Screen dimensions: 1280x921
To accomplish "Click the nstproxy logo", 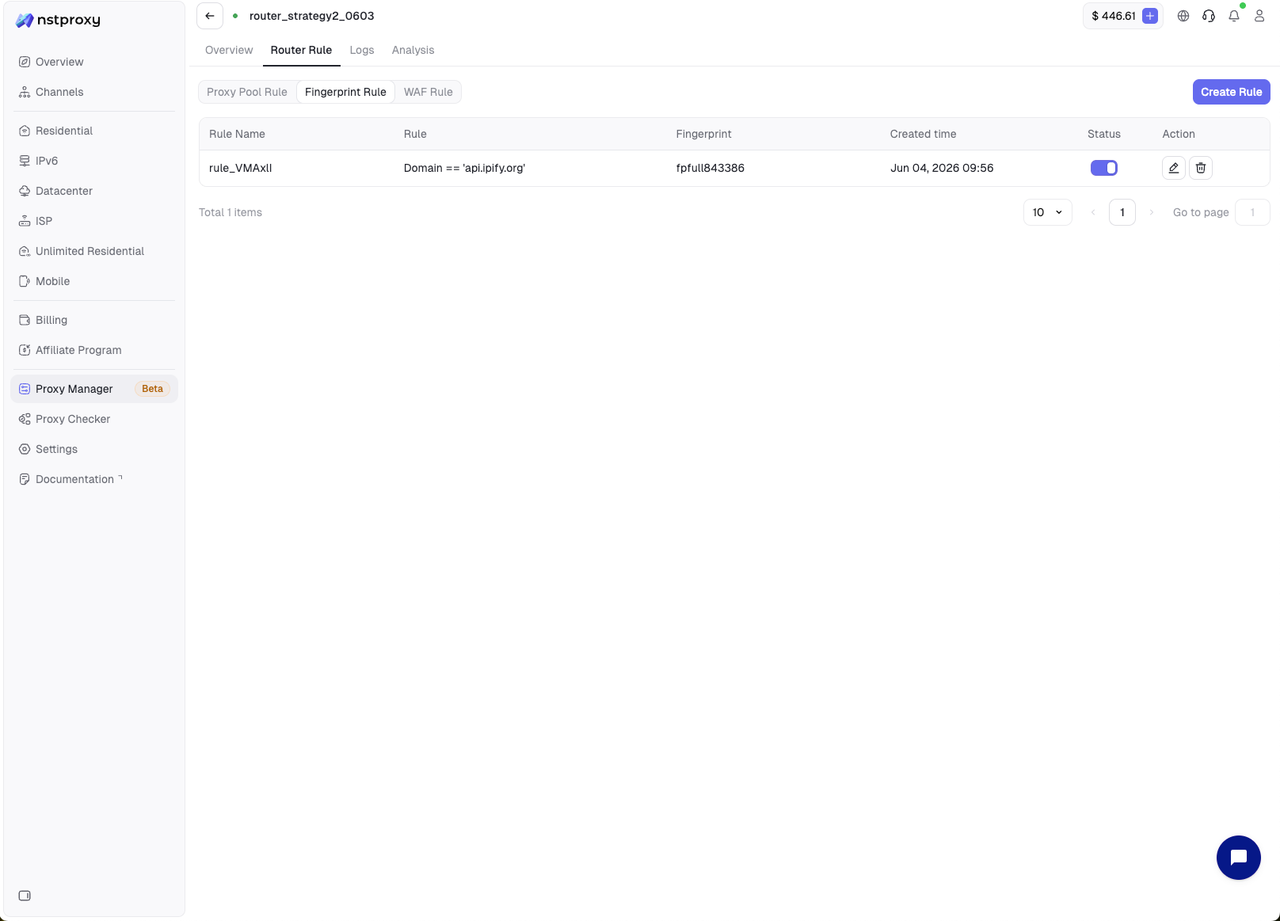I will [58, 20].
